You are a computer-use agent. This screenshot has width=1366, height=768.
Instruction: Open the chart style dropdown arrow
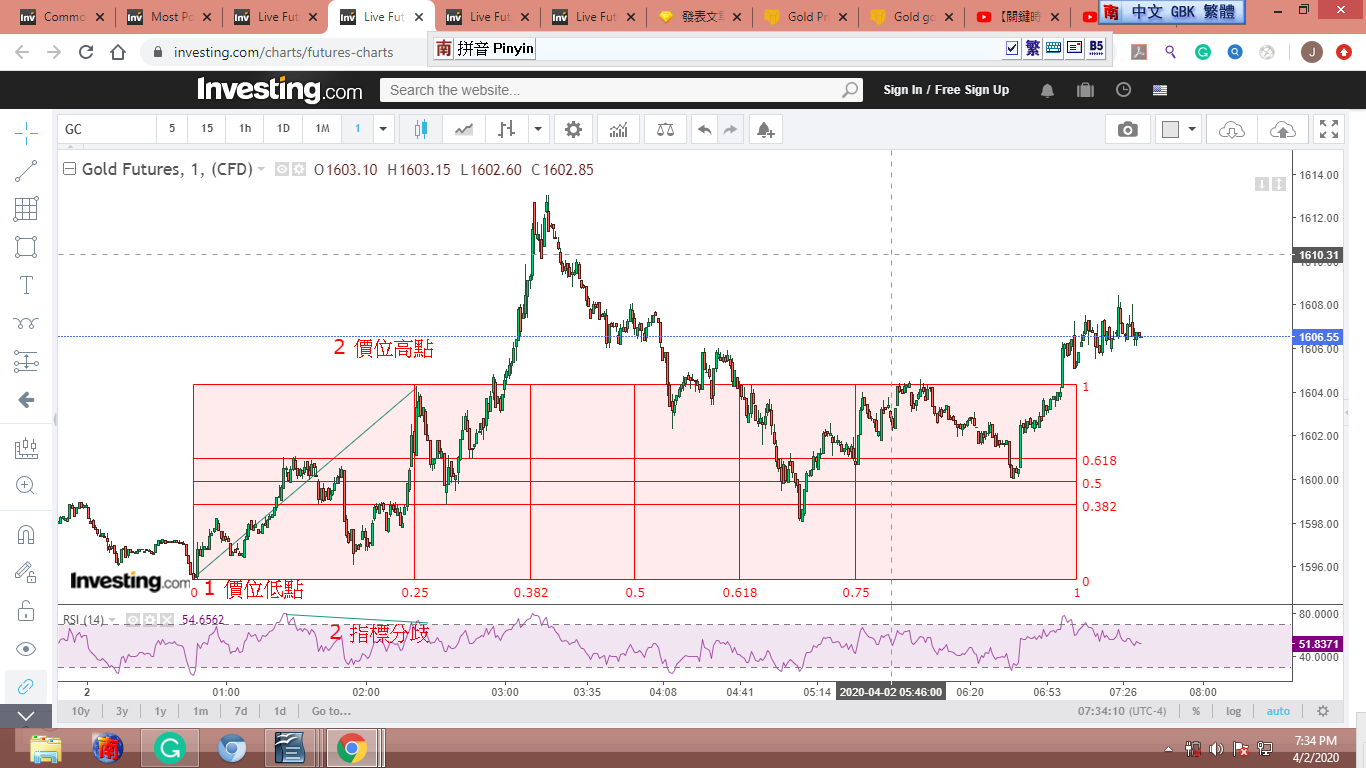pos(539,129)
